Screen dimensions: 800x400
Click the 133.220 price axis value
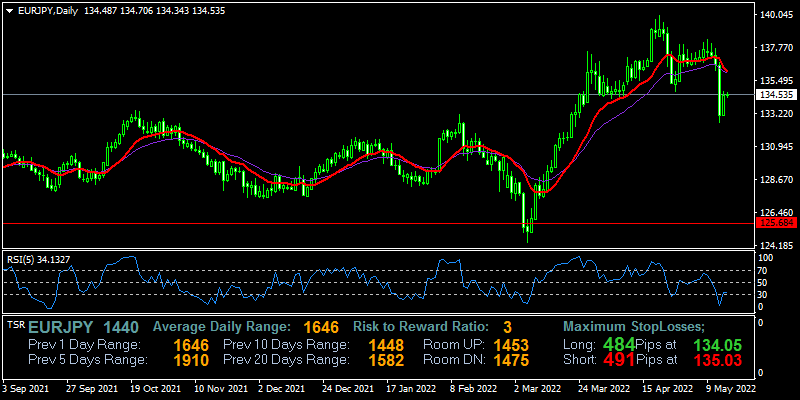coord(776,114)
